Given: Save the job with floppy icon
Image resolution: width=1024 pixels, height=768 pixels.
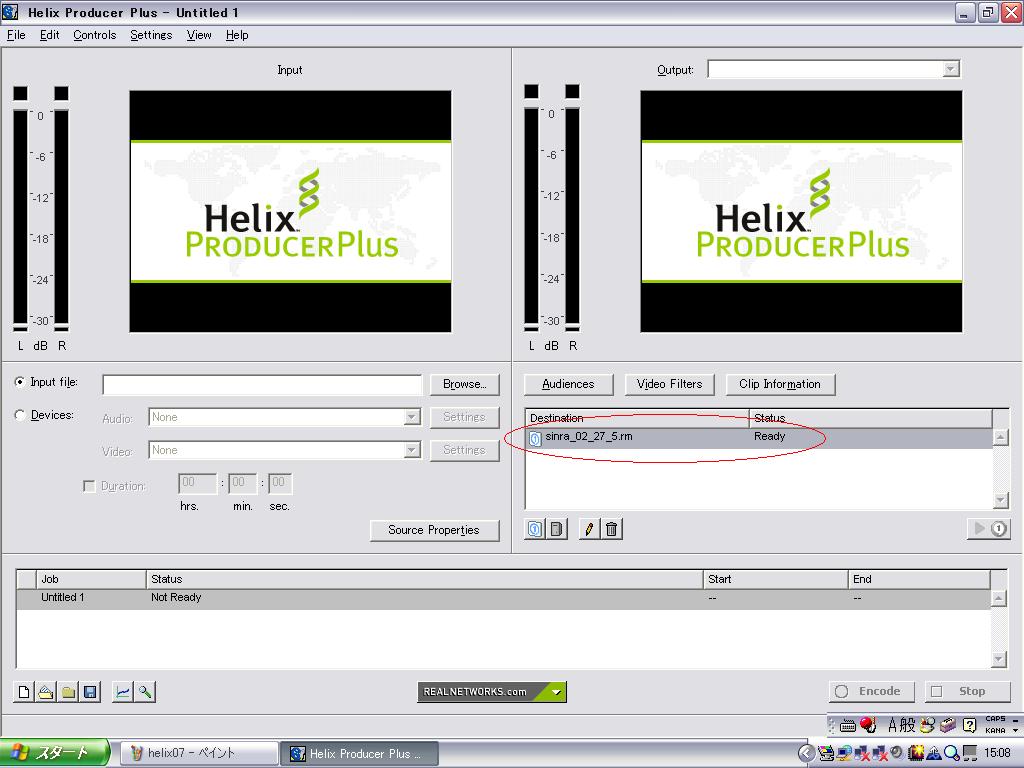Looking at the screenshot, I should point(90,692).
